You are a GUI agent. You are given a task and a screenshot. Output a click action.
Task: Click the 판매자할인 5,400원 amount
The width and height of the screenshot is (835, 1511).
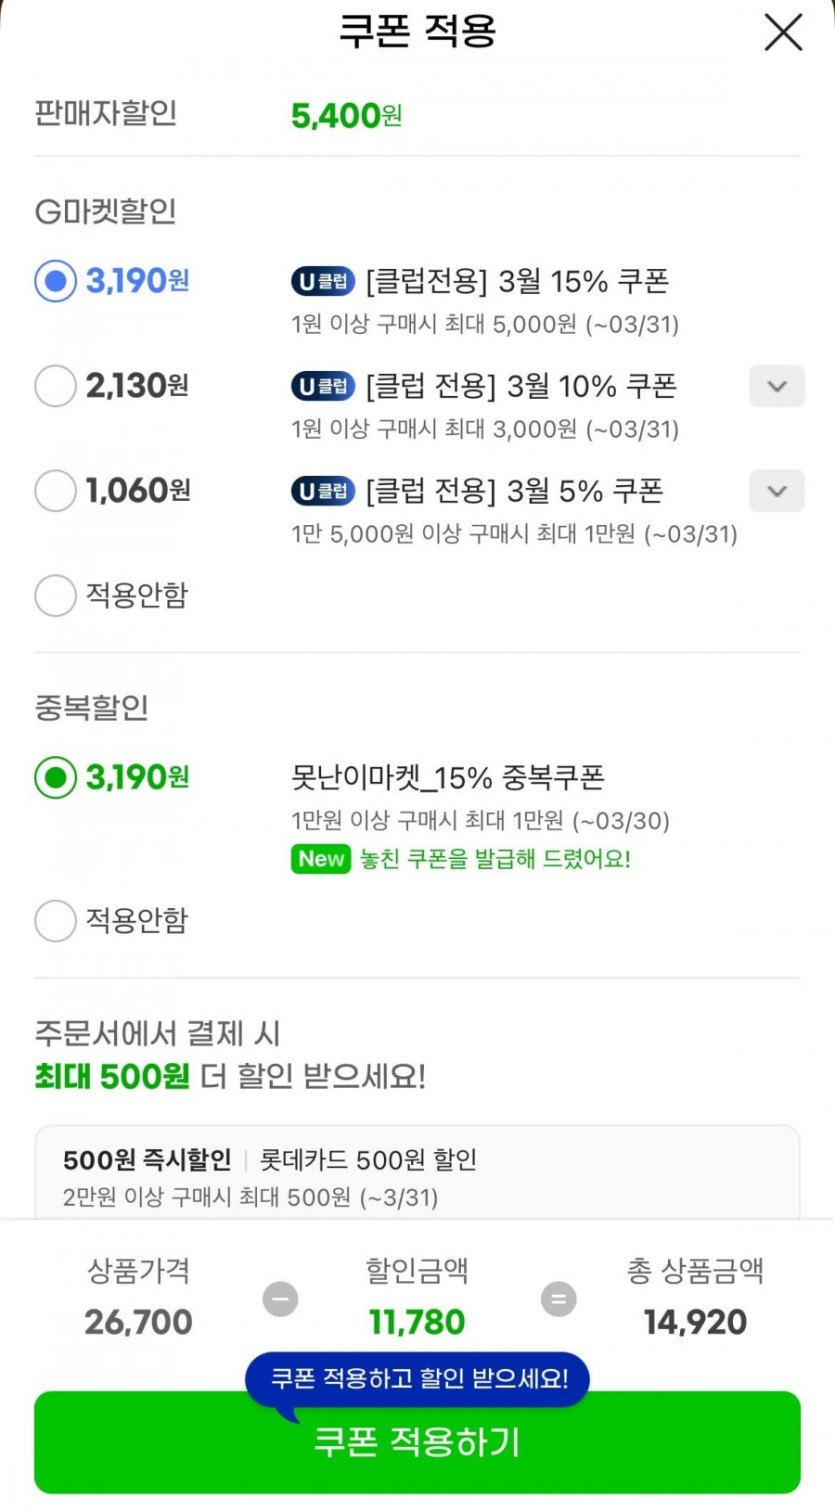tap(346, 116)
